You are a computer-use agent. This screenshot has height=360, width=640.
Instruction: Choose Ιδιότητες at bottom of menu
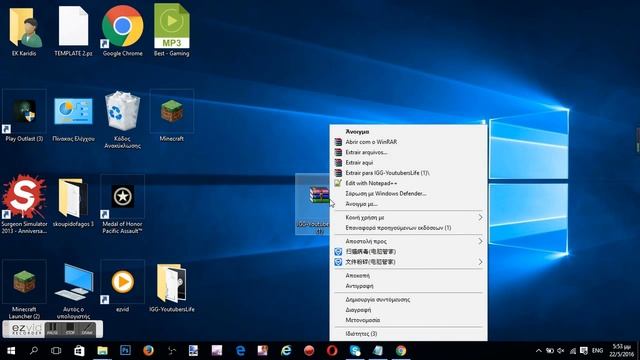point(408,334)
